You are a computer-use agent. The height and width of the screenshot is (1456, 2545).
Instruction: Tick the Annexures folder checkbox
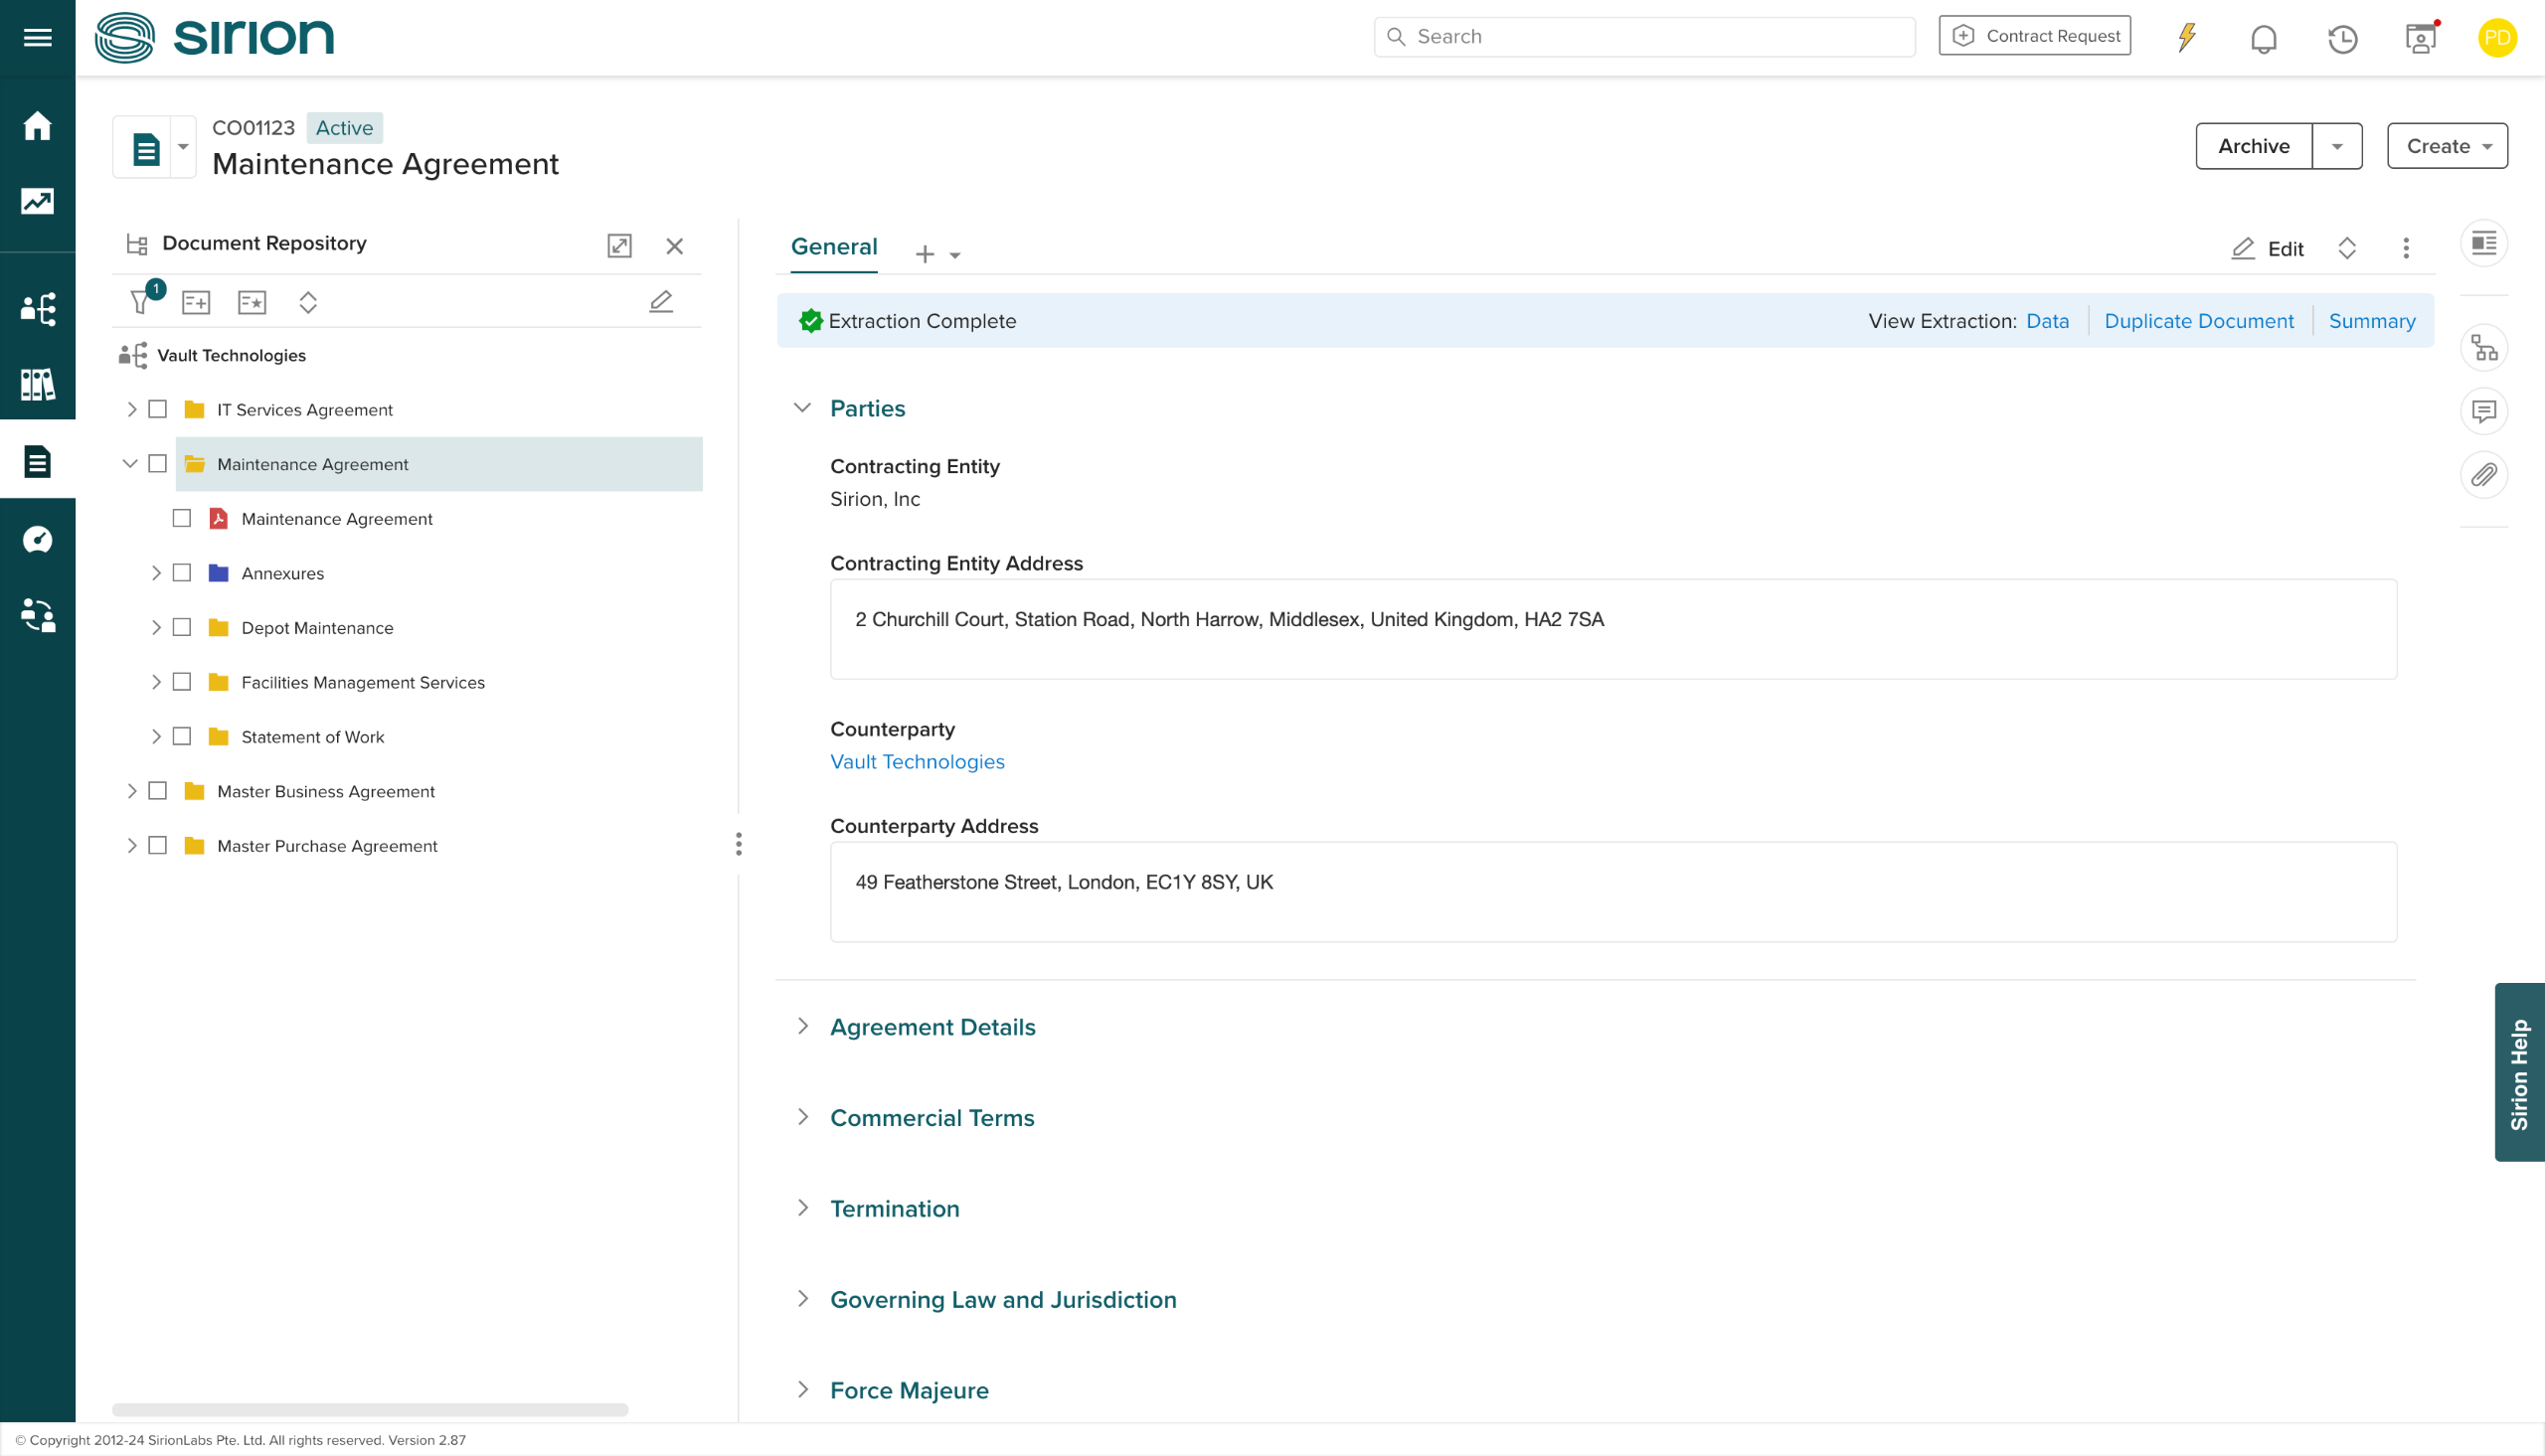pos(182,573)
